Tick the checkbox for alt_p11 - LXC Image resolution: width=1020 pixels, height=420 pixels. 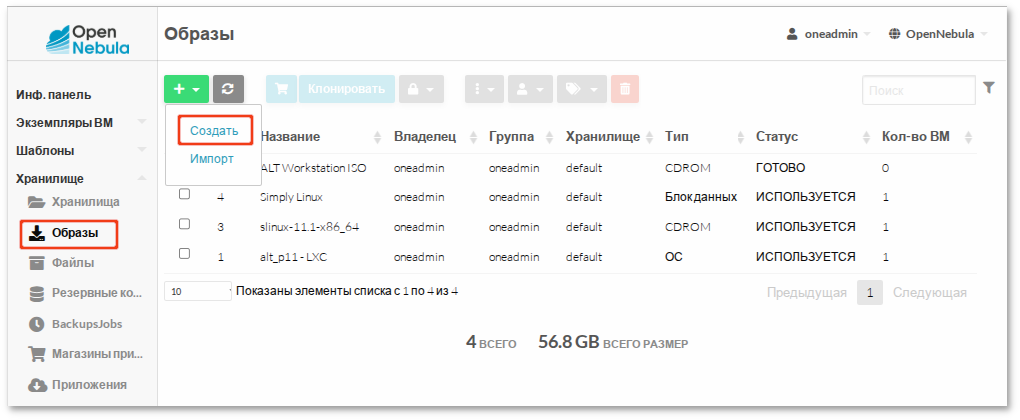point(184,254)
